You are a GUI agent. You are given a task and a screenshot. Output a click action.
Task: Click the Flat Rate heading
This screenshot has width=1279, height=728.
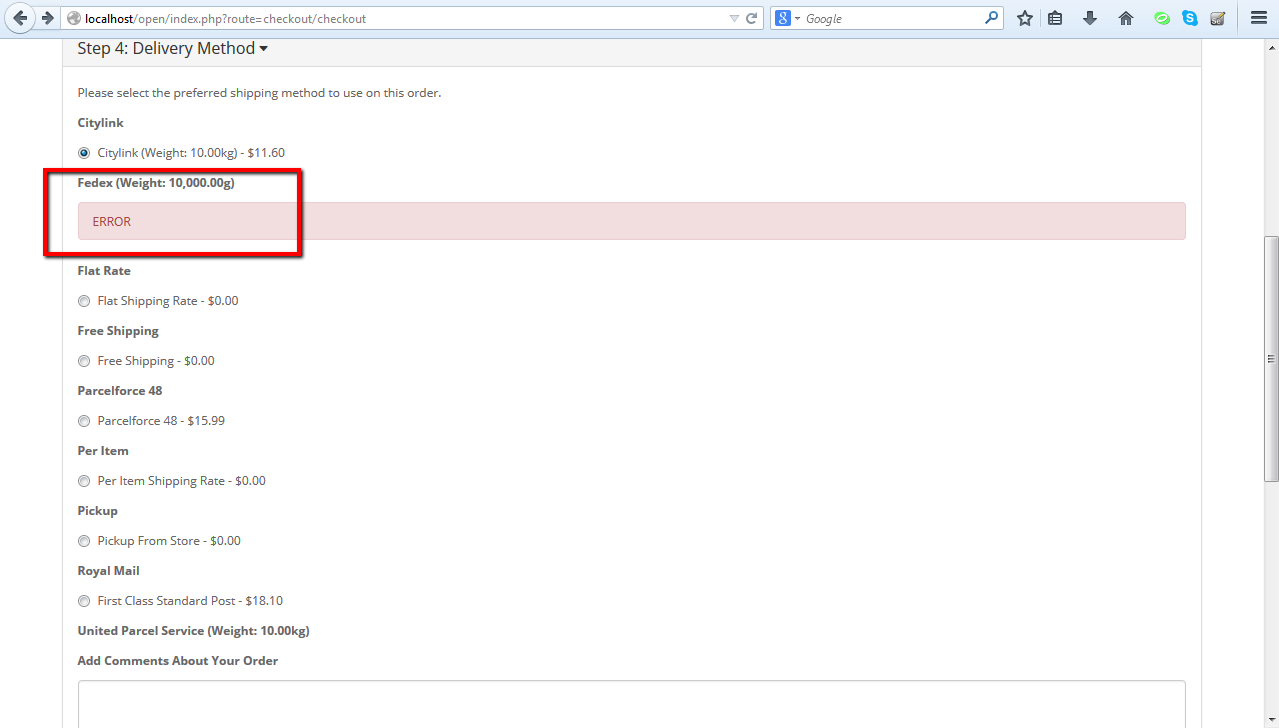click(104, 271)
